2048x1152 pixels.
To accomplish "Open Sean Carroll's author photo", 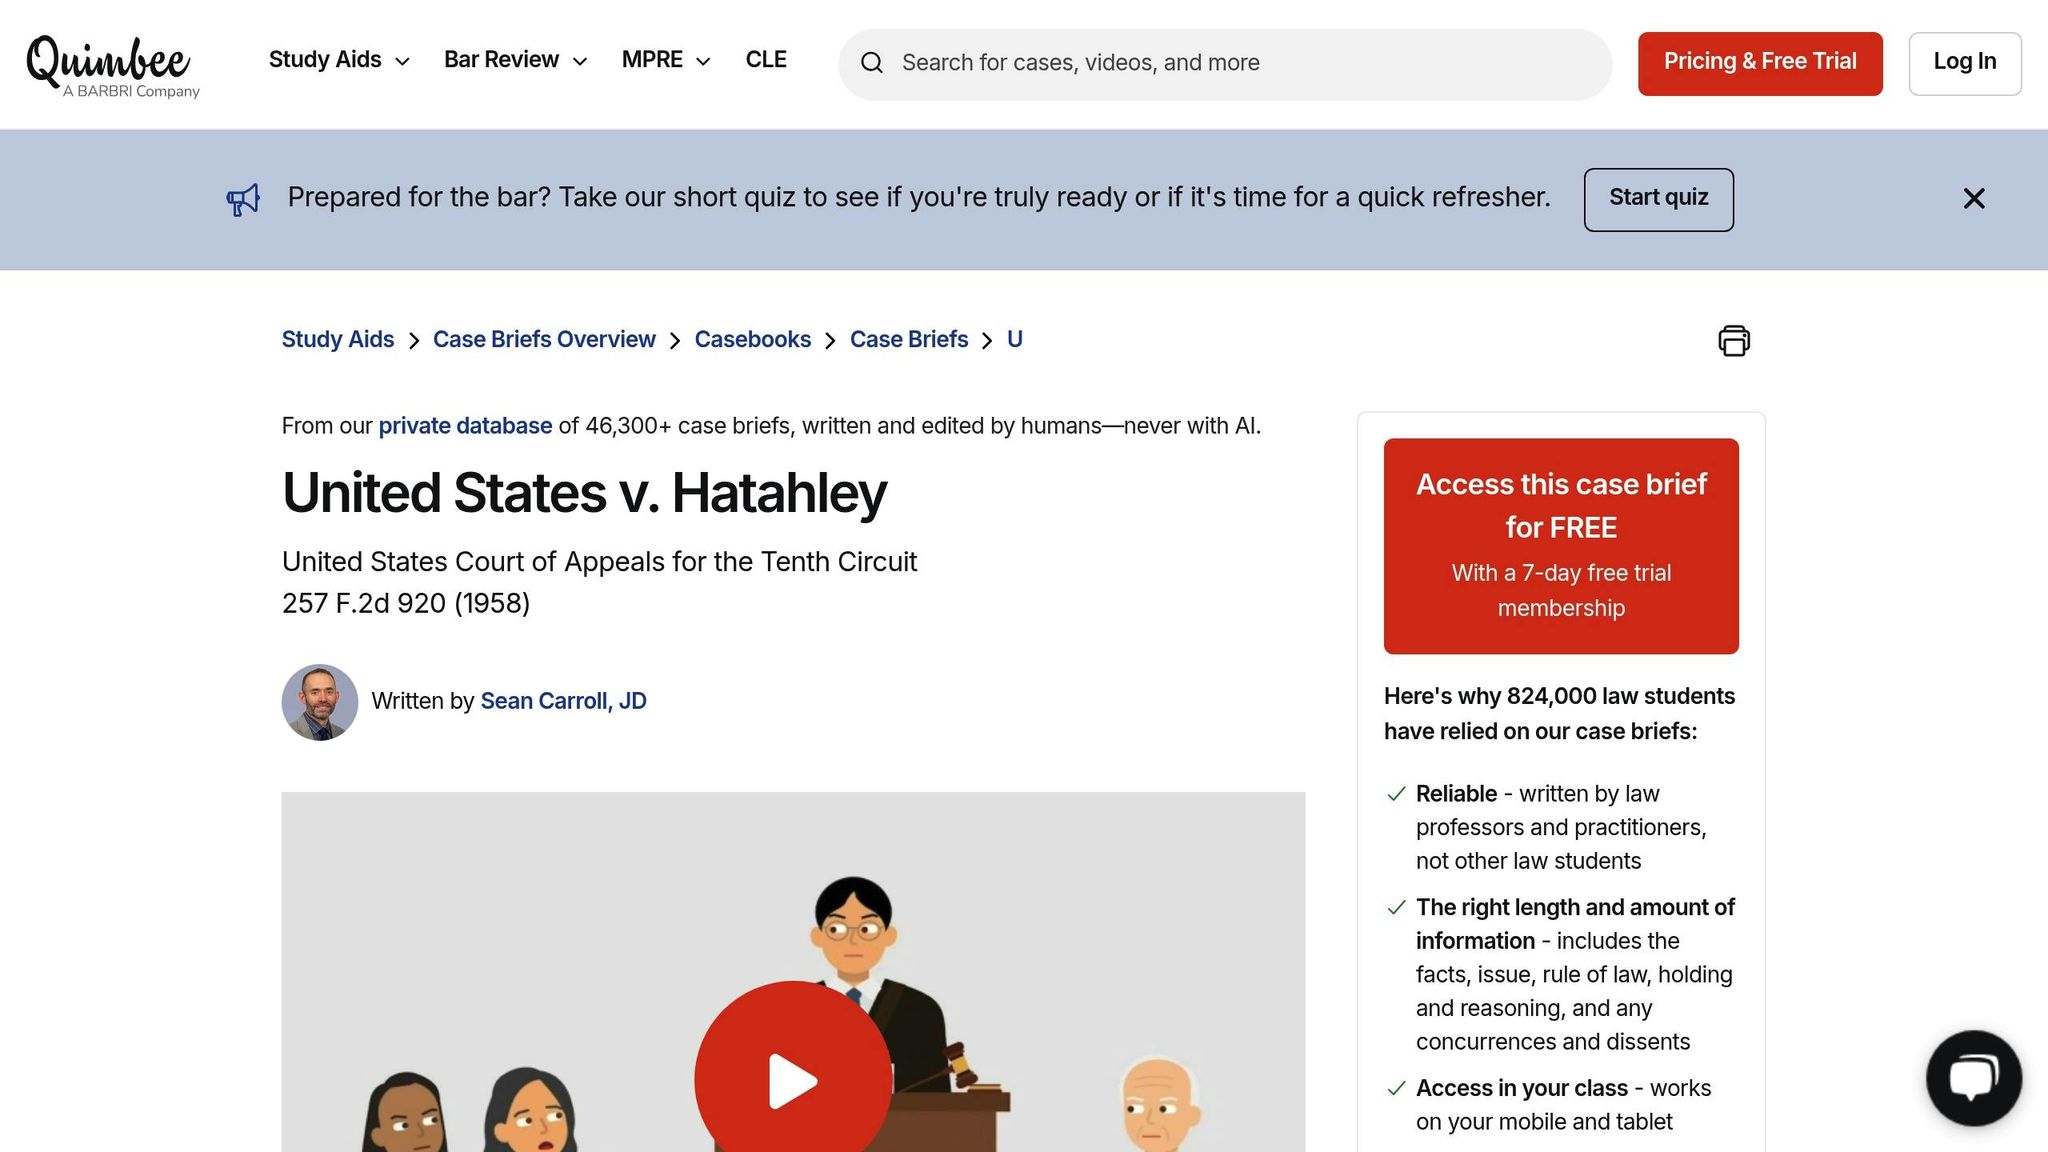I will (320, 702).
